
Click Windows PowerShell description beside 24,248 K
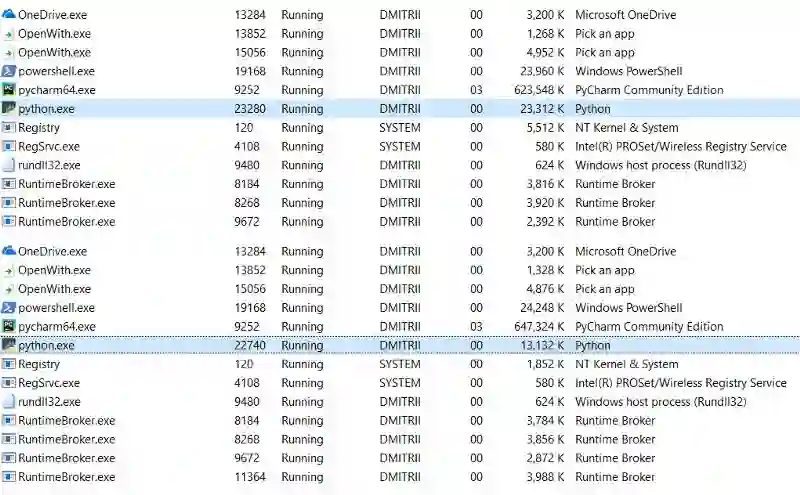[x=629, y=308]
